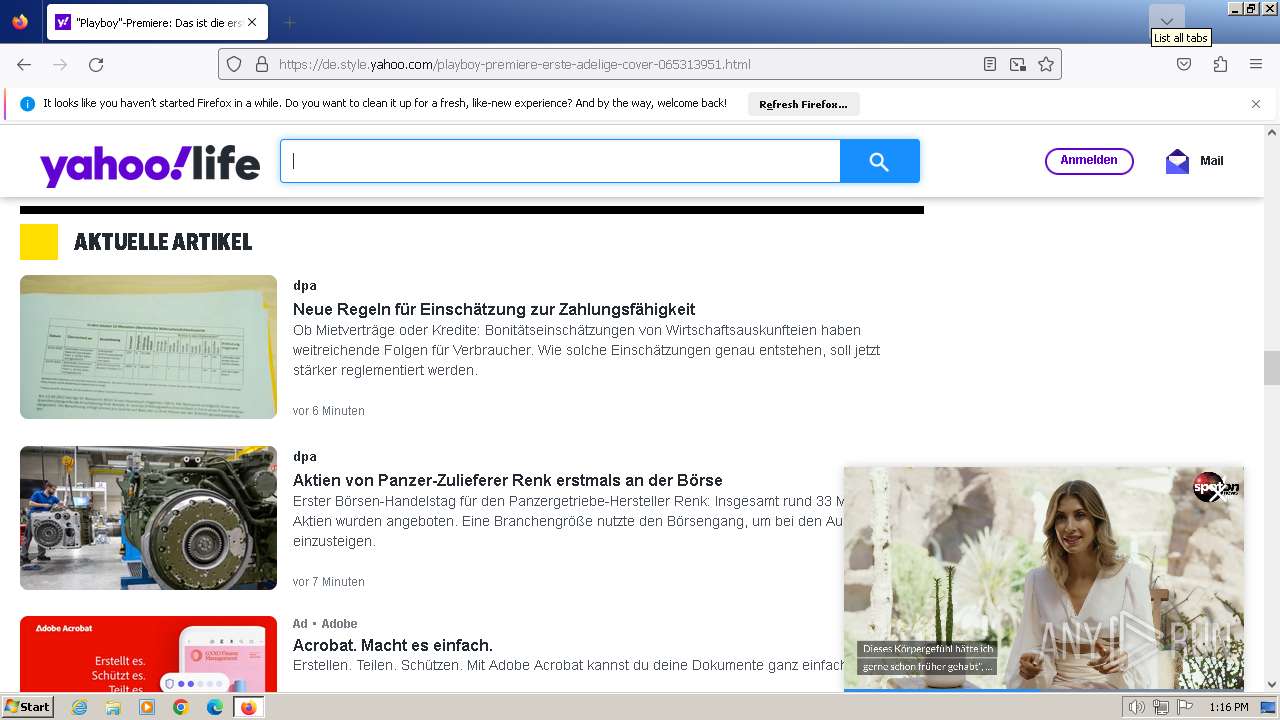Click the tracking protection shield icon
This screenshot has width=1280, height=720.
pos(234,64)
